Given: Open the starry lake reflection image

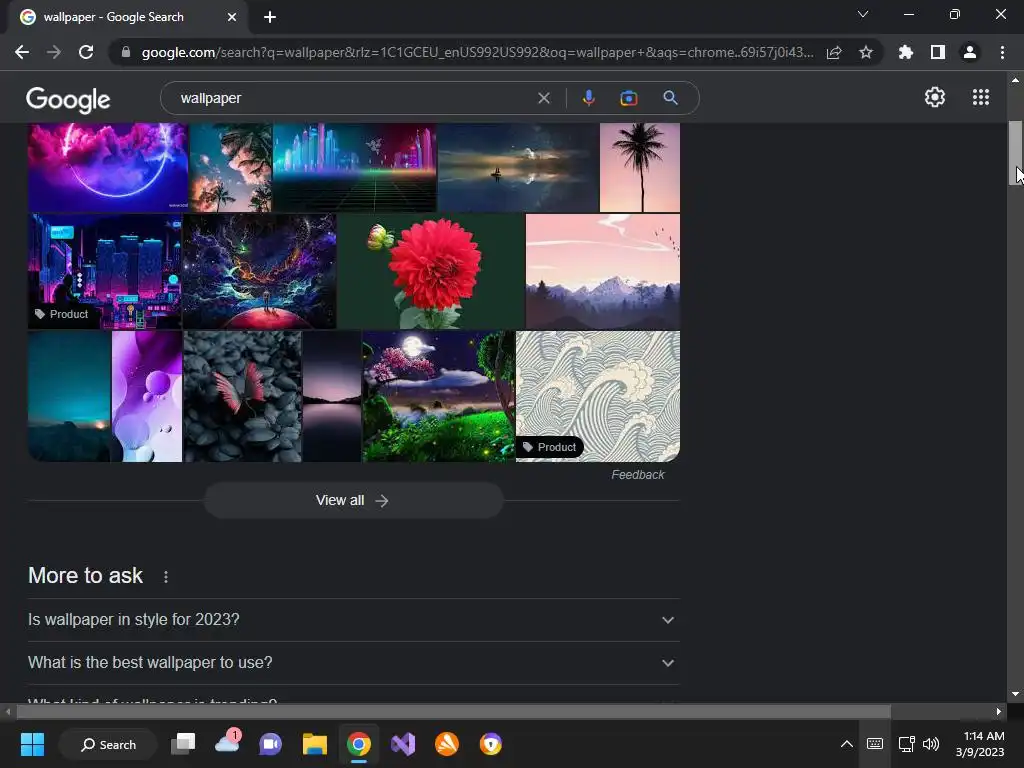Looking at the screenshot, I should click(x=518, y=167).
